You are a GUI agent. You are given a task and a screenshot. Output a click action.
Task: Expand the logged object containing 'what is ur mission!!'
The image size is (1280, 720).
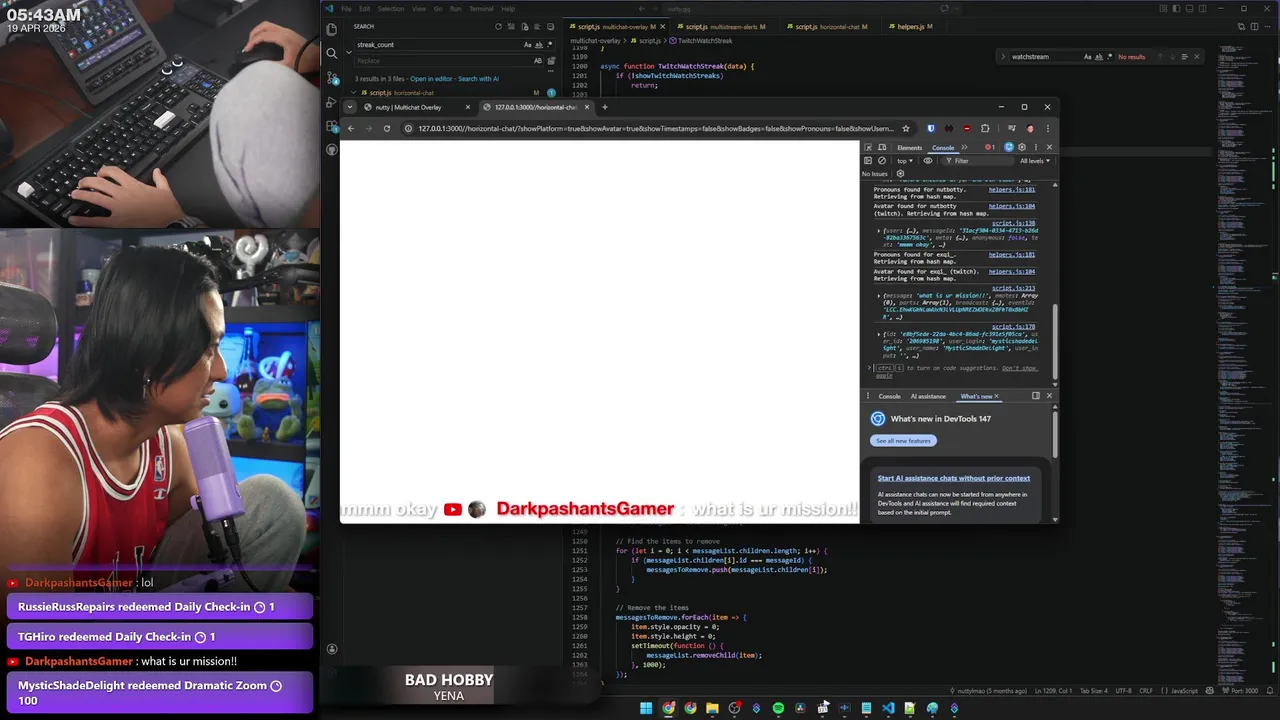[x=879, y=296]
